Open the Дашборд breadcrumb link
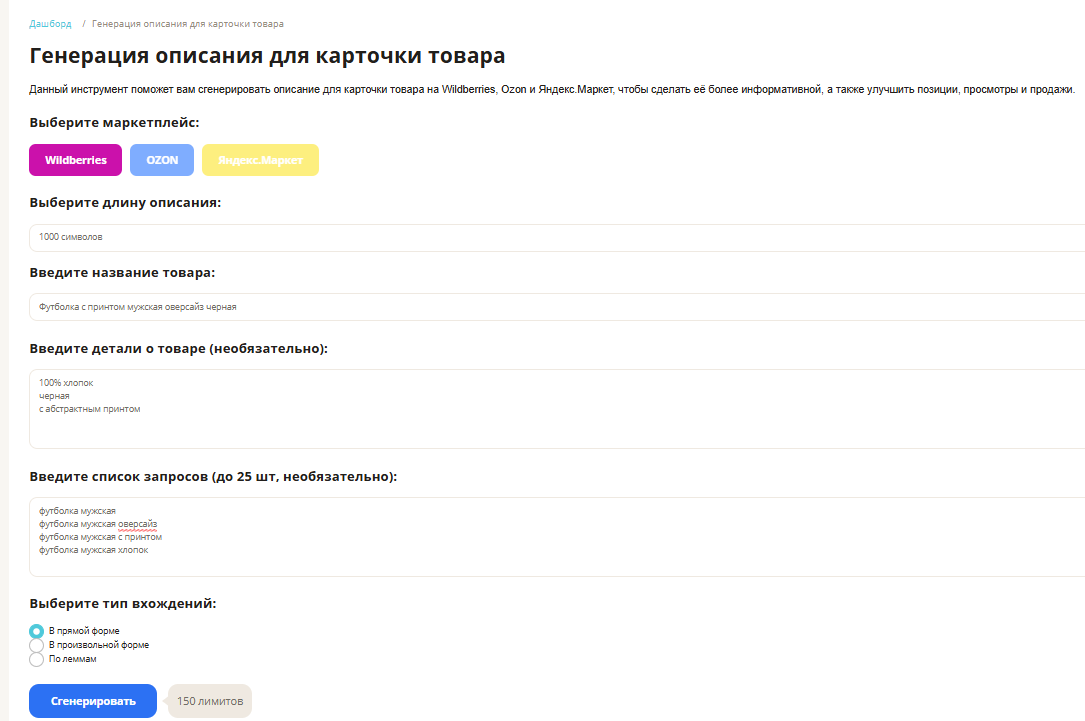Image resolution: width=1085 pixels, height=721 pixels. click(50, 24)
